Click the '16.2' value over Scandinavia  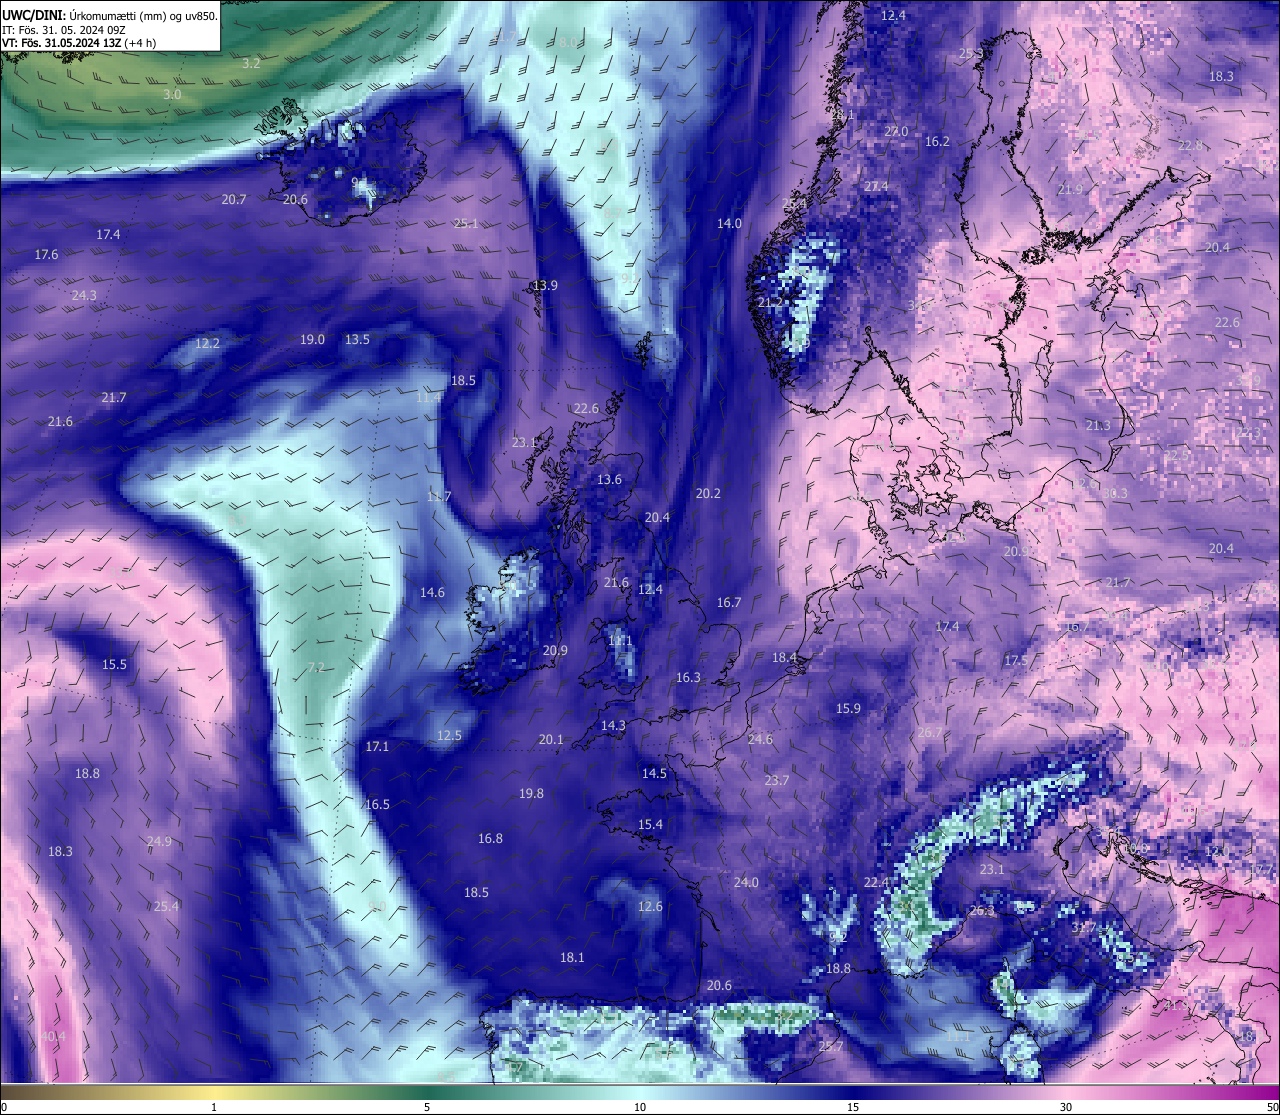tap(937, 142)
